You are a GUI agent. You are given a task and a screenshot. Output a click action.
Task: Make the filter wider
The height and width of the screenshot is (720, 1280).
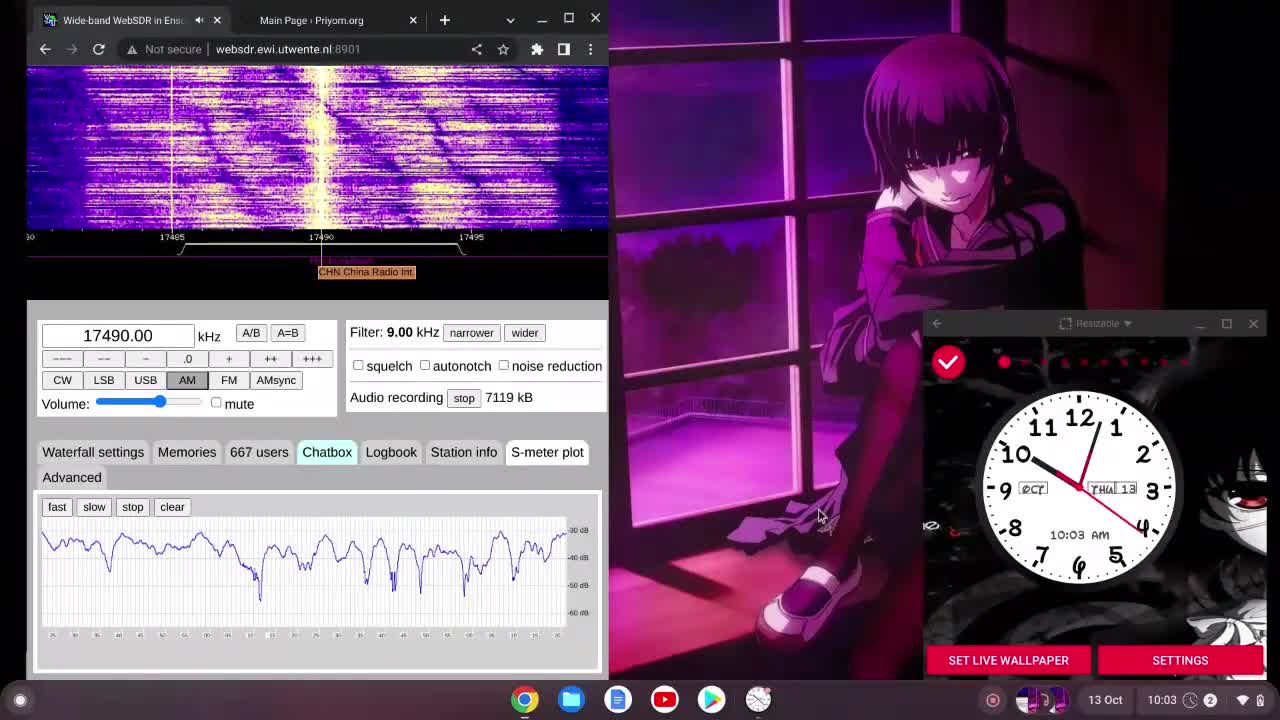coord(524,333)
